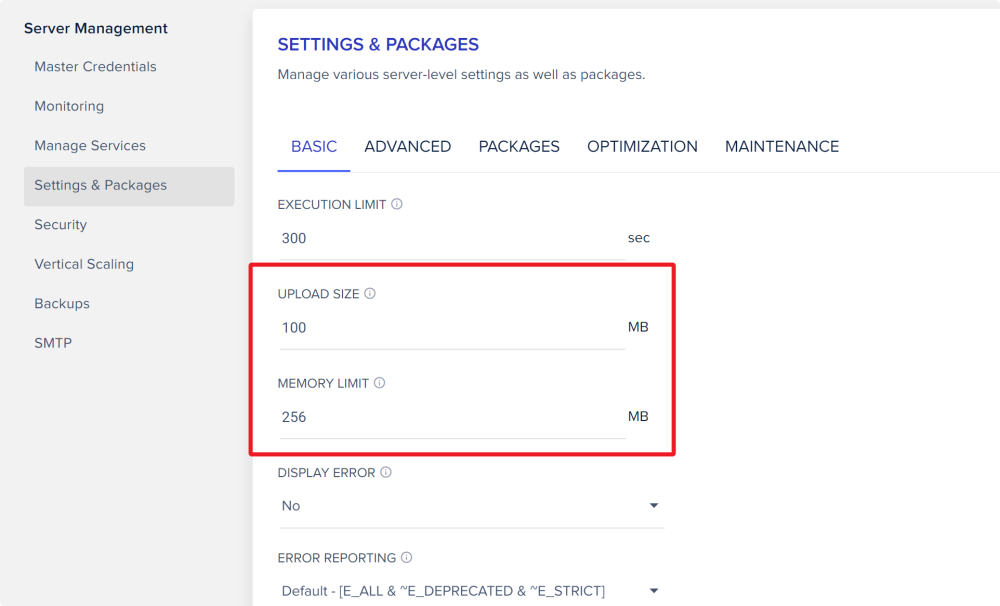Switch to the Advanced tab
The height and width of the screenshot is (606, 1000).
408,147
